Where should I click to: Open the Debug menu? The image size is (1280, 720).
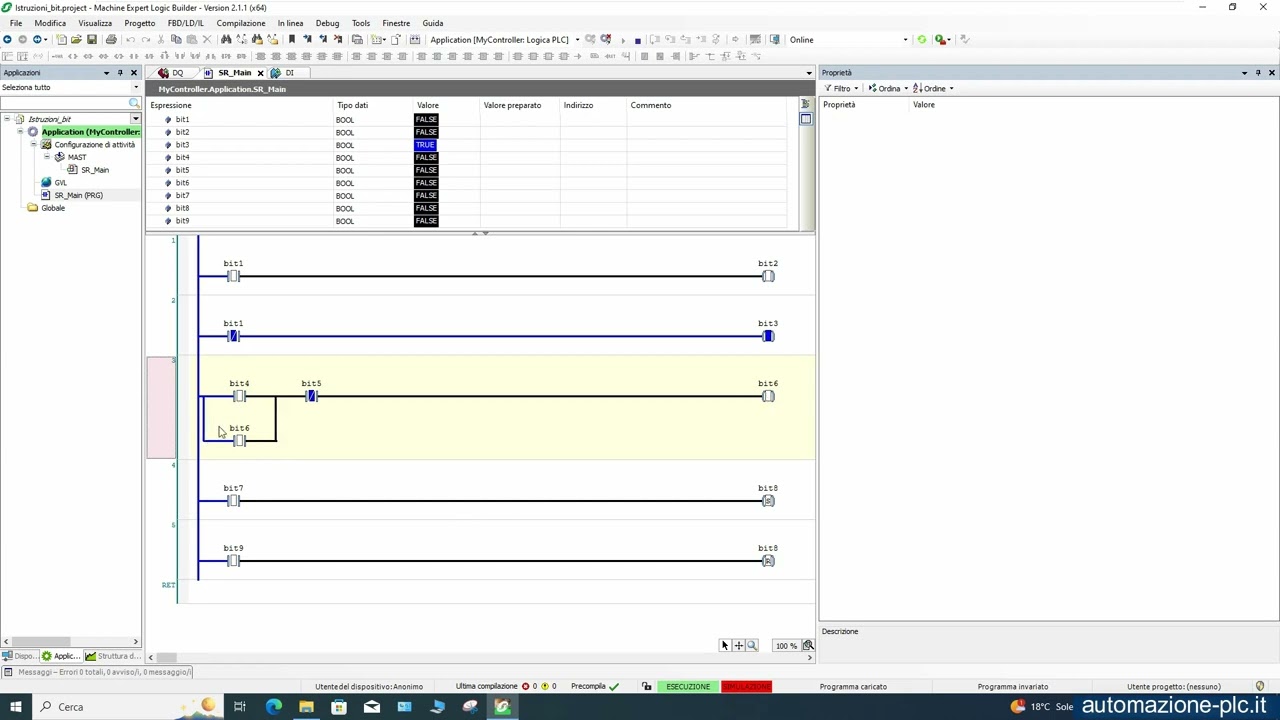coord(327,23)
